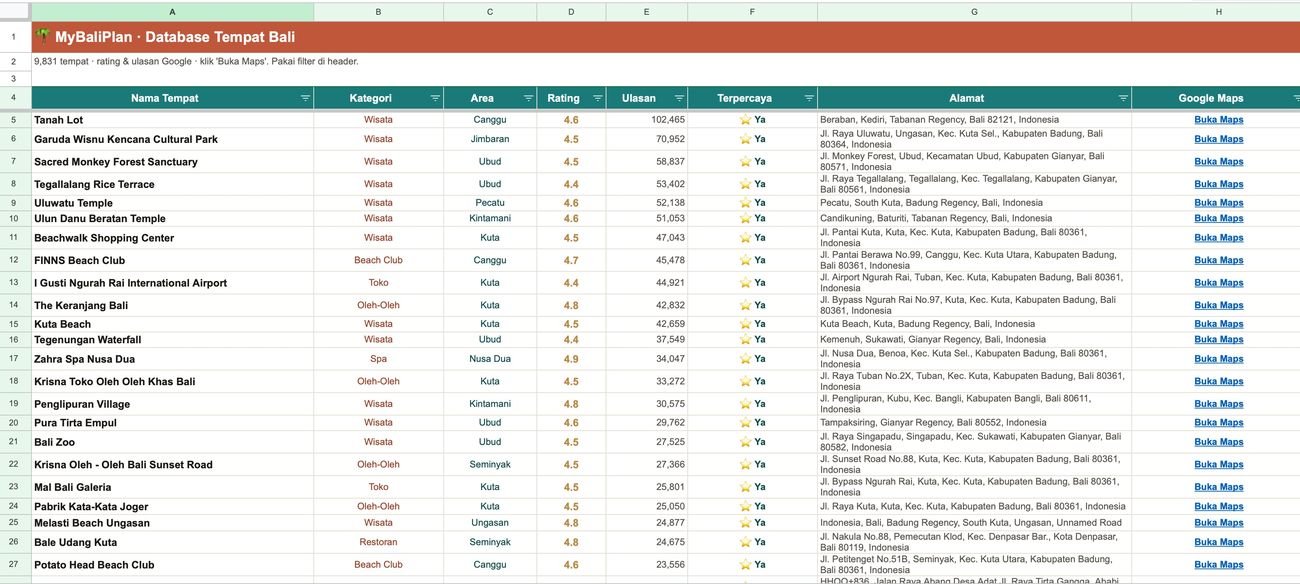The height and width of the screenshot is (584, 1300).
Task: Open the filter icon on Nama Tempat header
Action: [305, 98]
